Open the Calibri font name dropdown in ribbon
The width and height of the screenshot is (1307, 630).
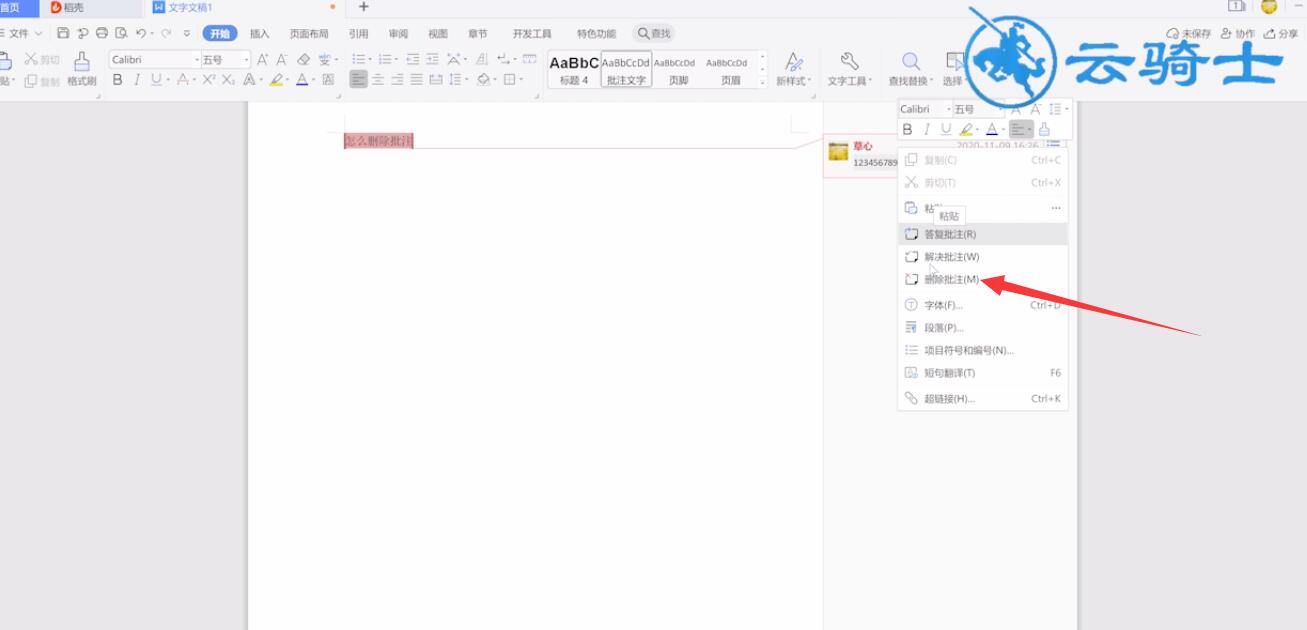(196, 60)
